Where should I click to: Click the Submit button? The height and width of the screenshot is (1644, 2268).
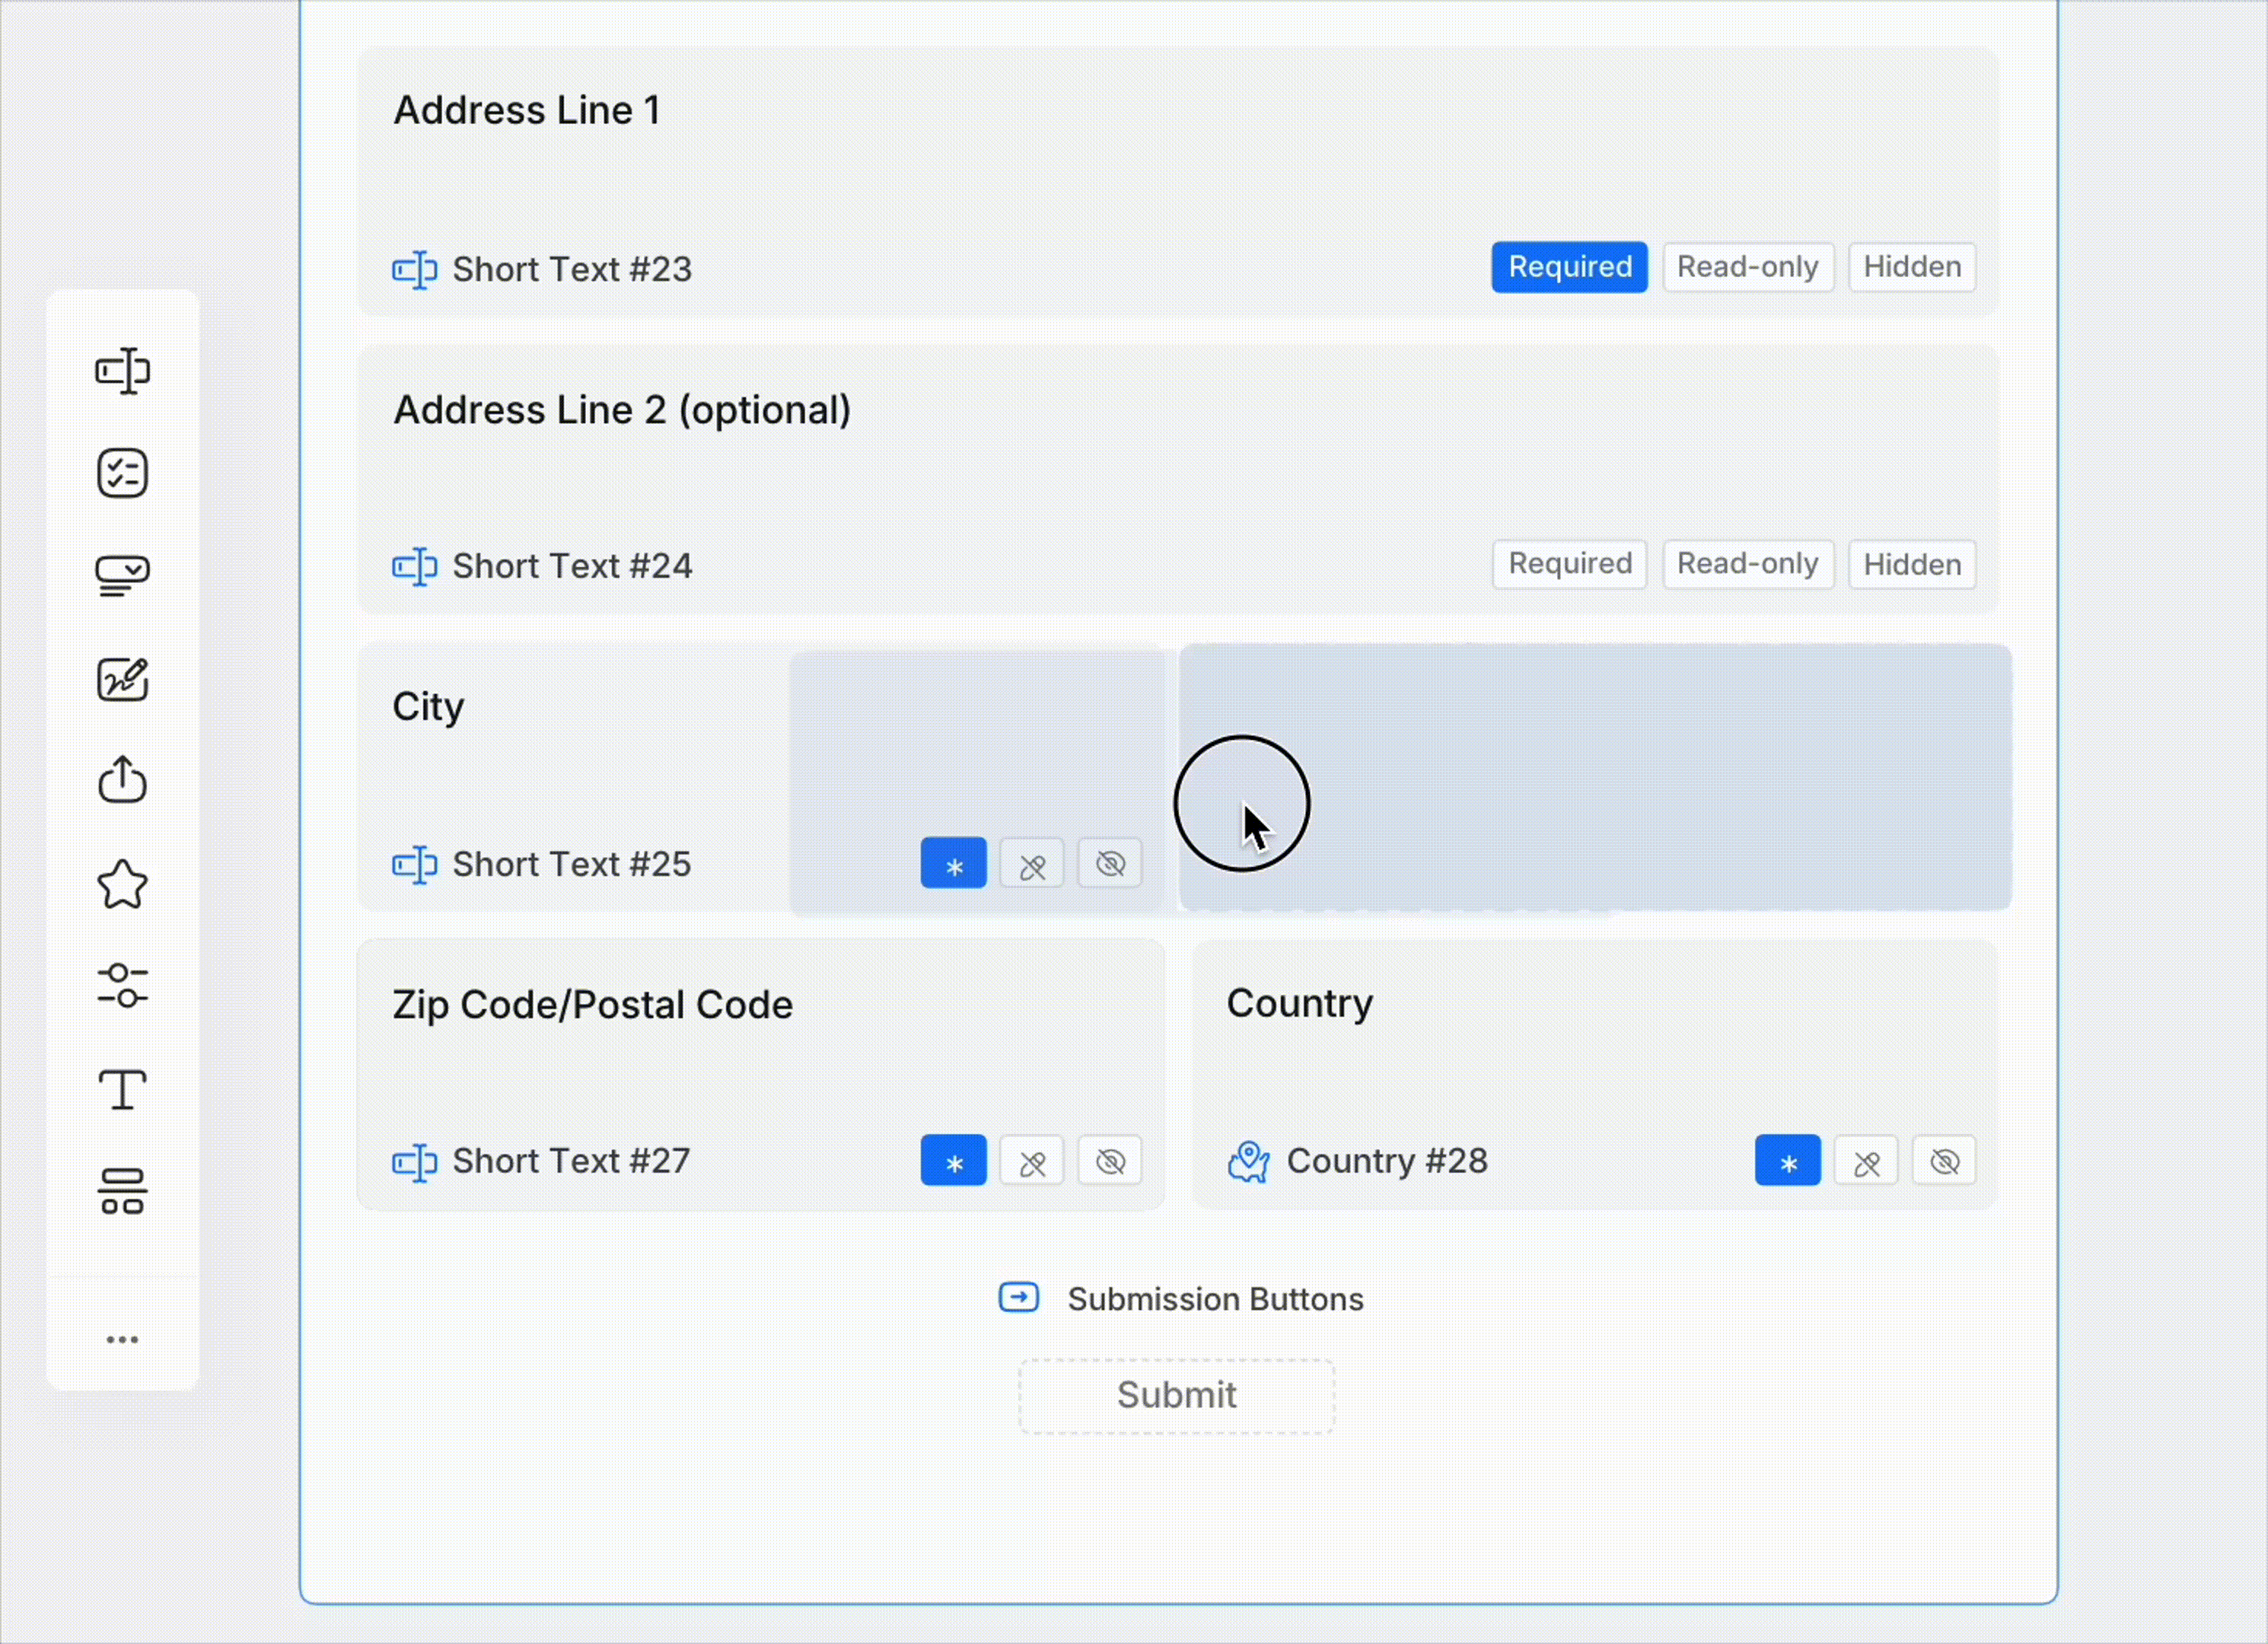coord(1176,1395)
